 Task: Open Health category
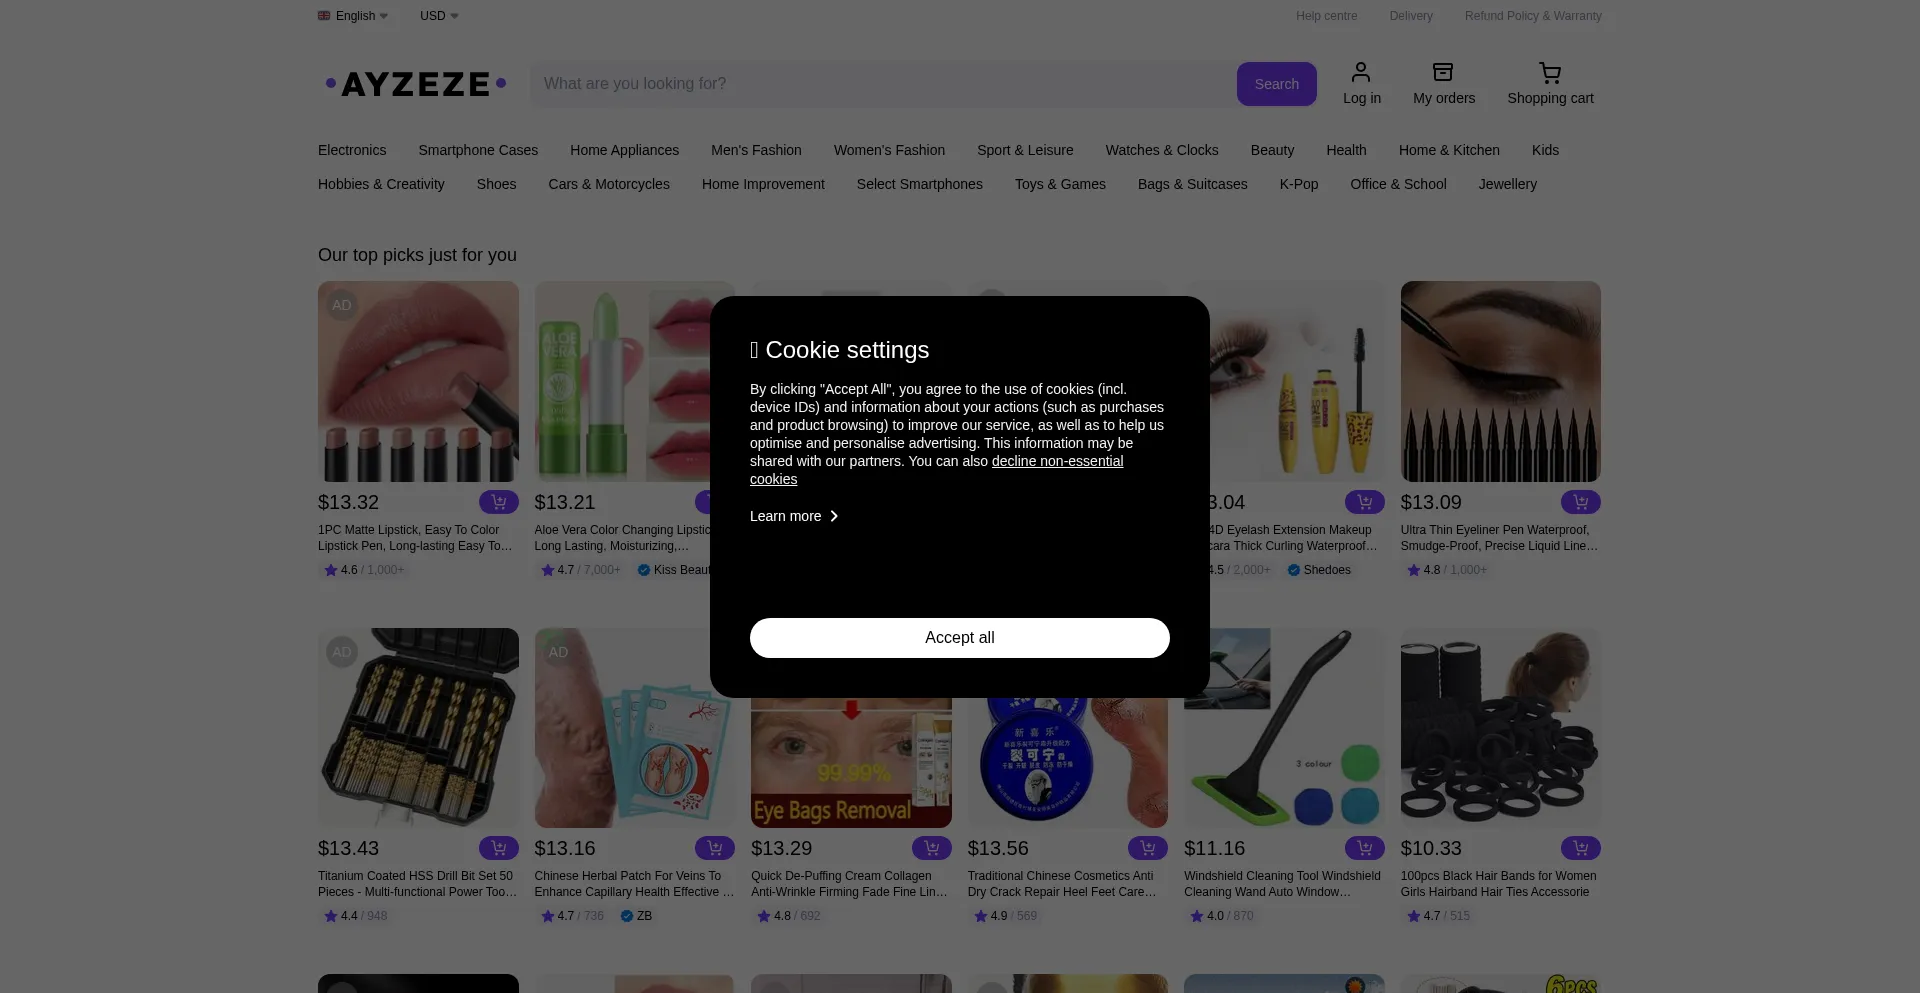click(x=1346, y=150)
